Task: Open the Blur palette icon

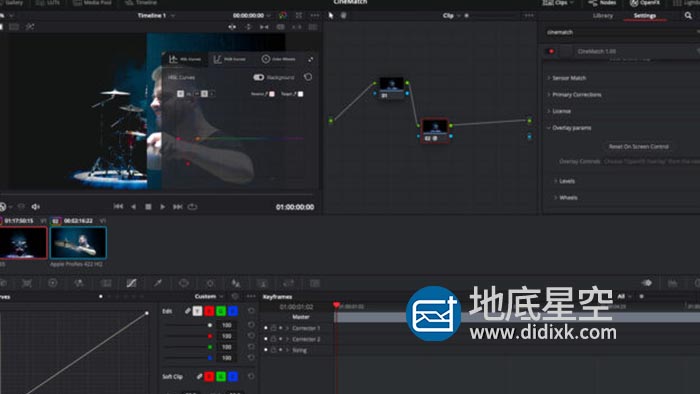Action: click(x=236, y=283)
